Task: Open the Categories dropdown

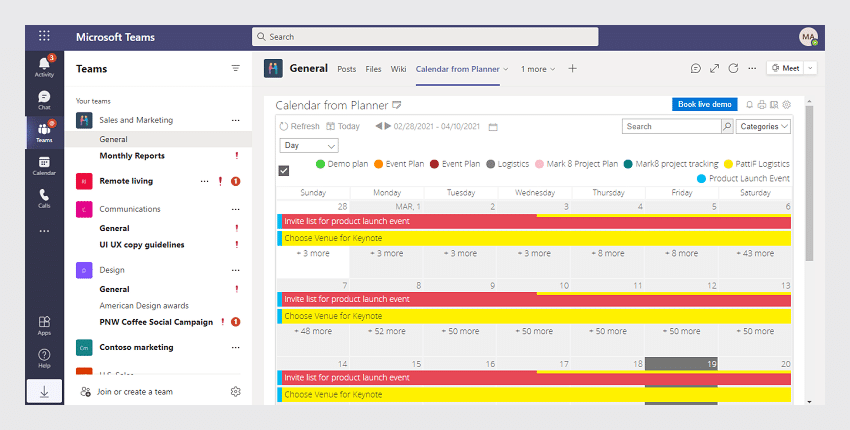Action: pos(763,126)
